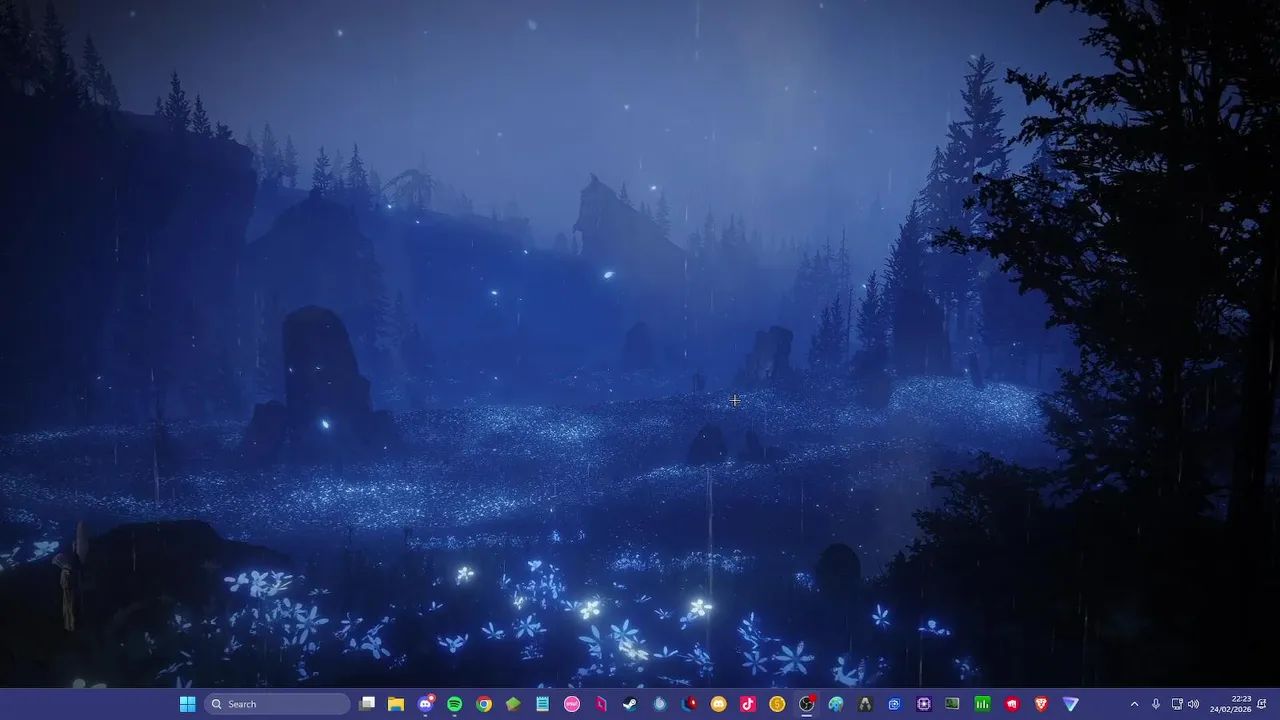Open the purple triangle taskbar icon
This screenshot has width=1280, height=720.
(1070, 704)
